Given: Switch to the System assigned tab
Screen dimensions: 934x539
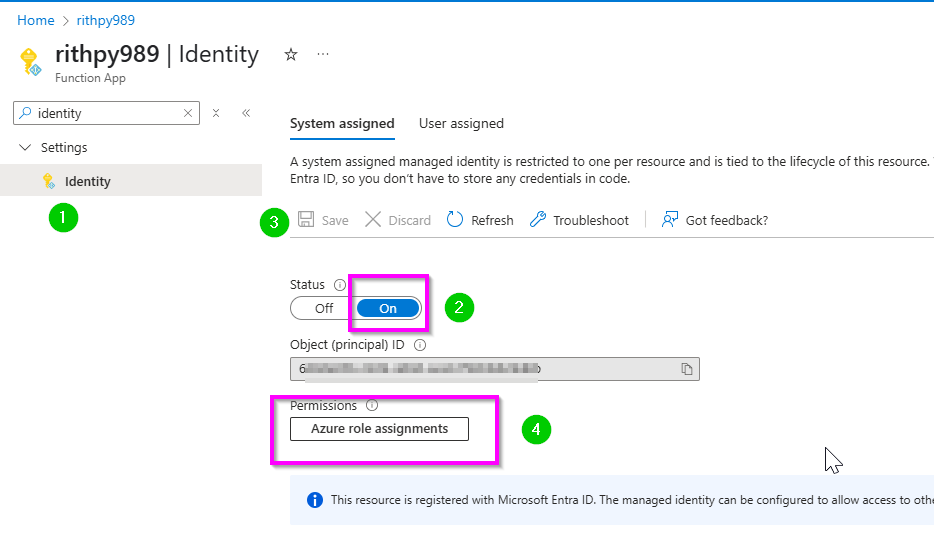Looking at the screenshot, I should click(x=342, y=124).
